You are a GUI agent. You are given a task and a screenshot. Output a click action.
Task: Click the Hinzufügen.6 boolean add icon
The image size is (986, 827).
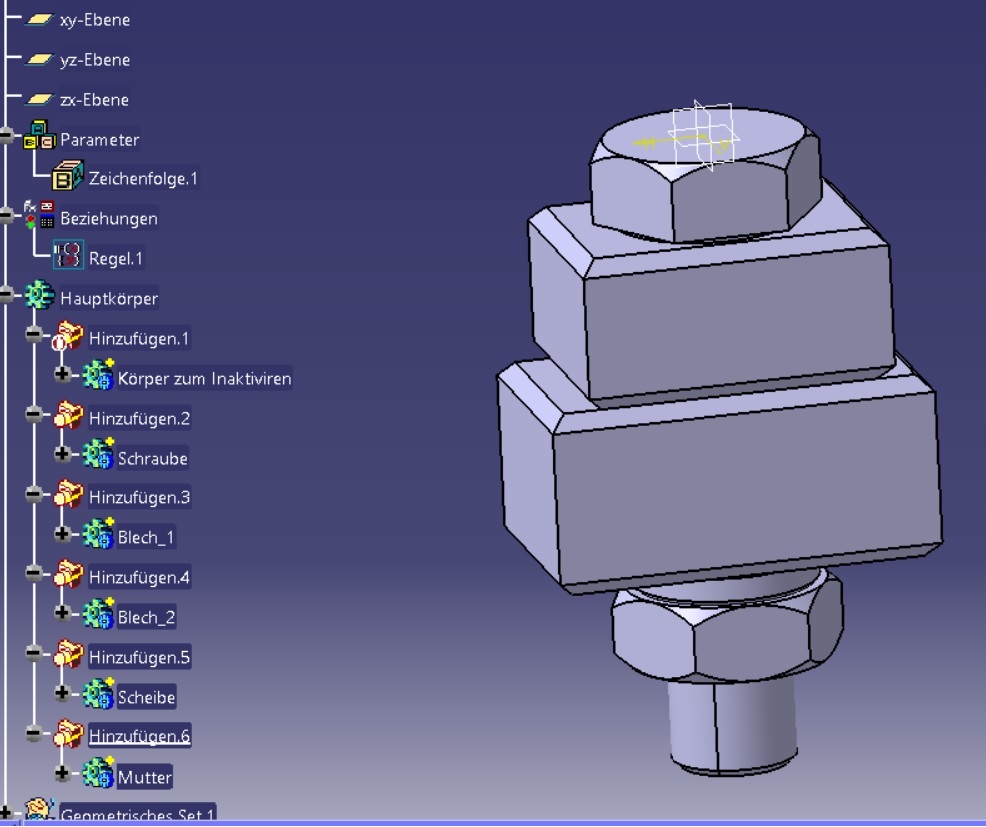point(68,733)
